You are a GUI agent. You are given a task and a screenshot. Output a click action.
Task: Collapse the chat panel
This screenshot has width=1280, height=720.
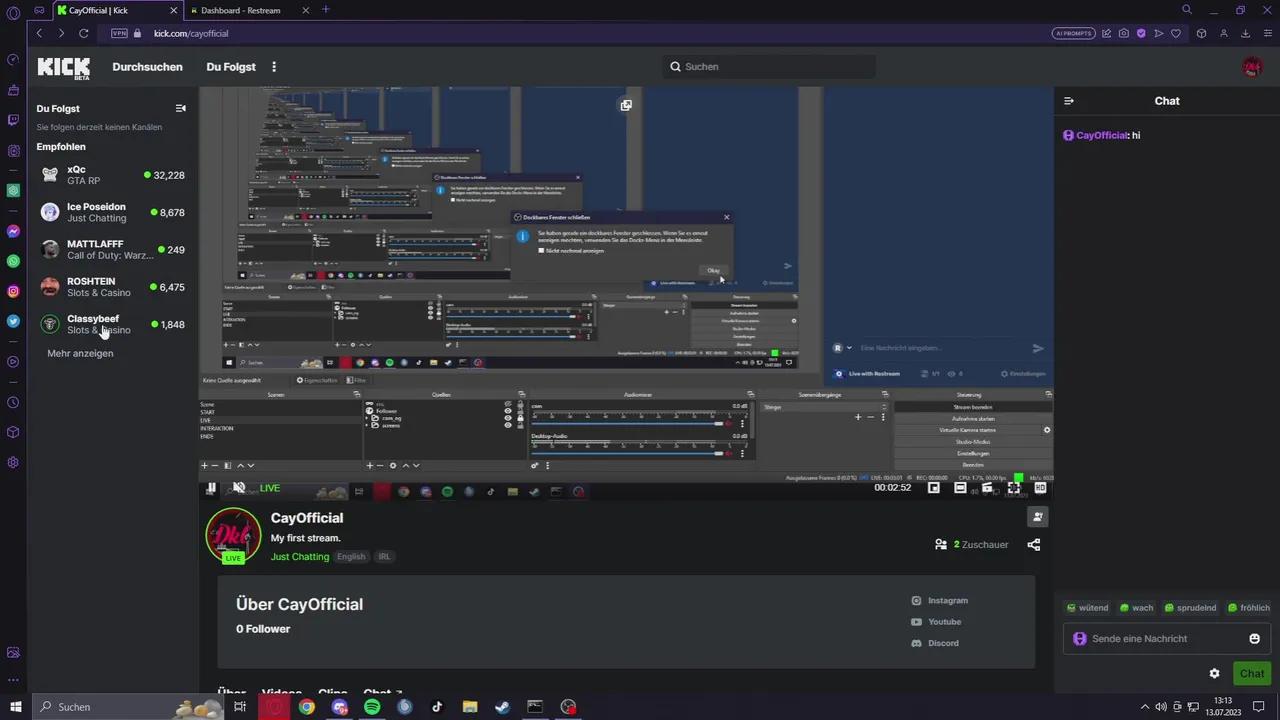pos(1069,101)
